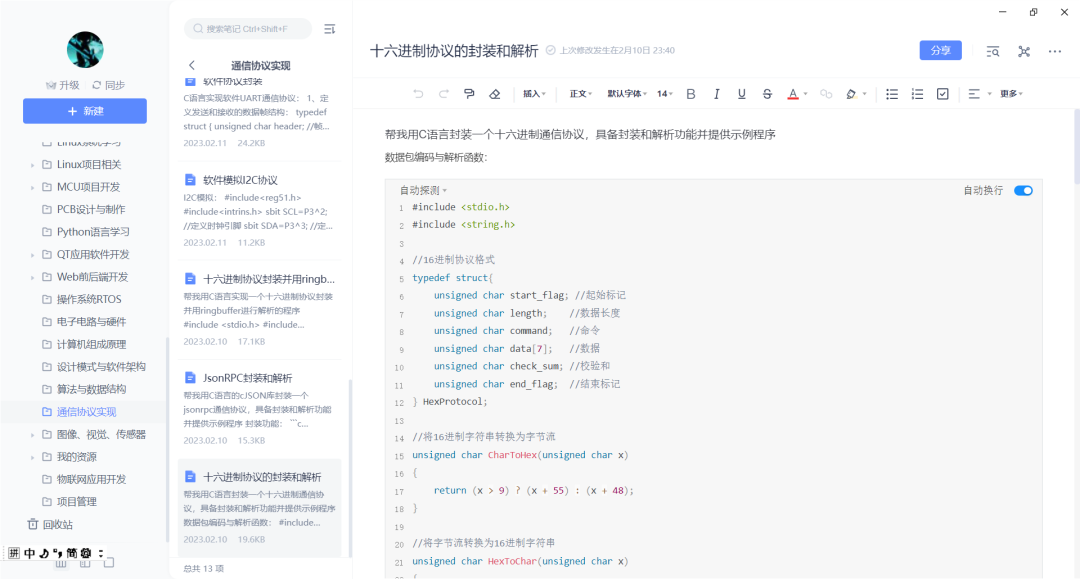Click the text alignment icon
The image size is (1080, 579).
(974, 94)
